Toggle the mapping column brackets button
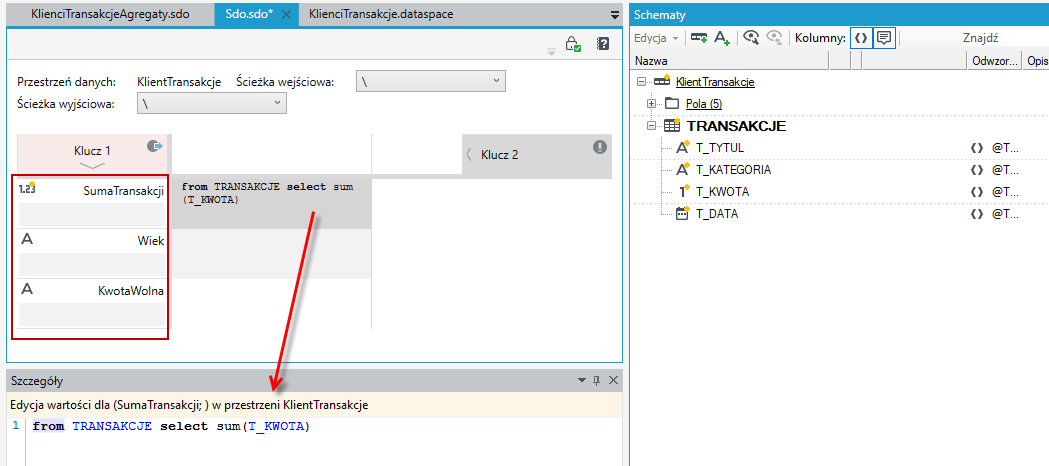Screen dimensions: 1049x466 point(861,38)
